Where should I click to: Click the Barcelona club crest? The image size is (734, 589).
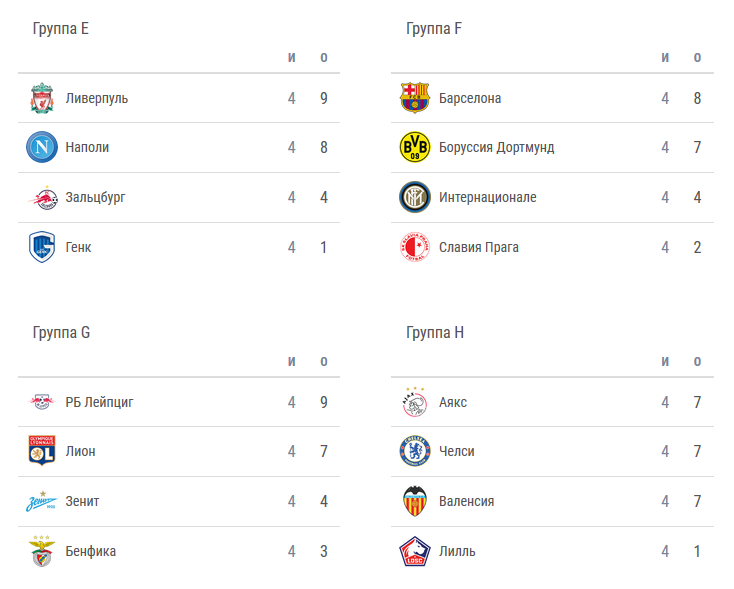point(414,98)
